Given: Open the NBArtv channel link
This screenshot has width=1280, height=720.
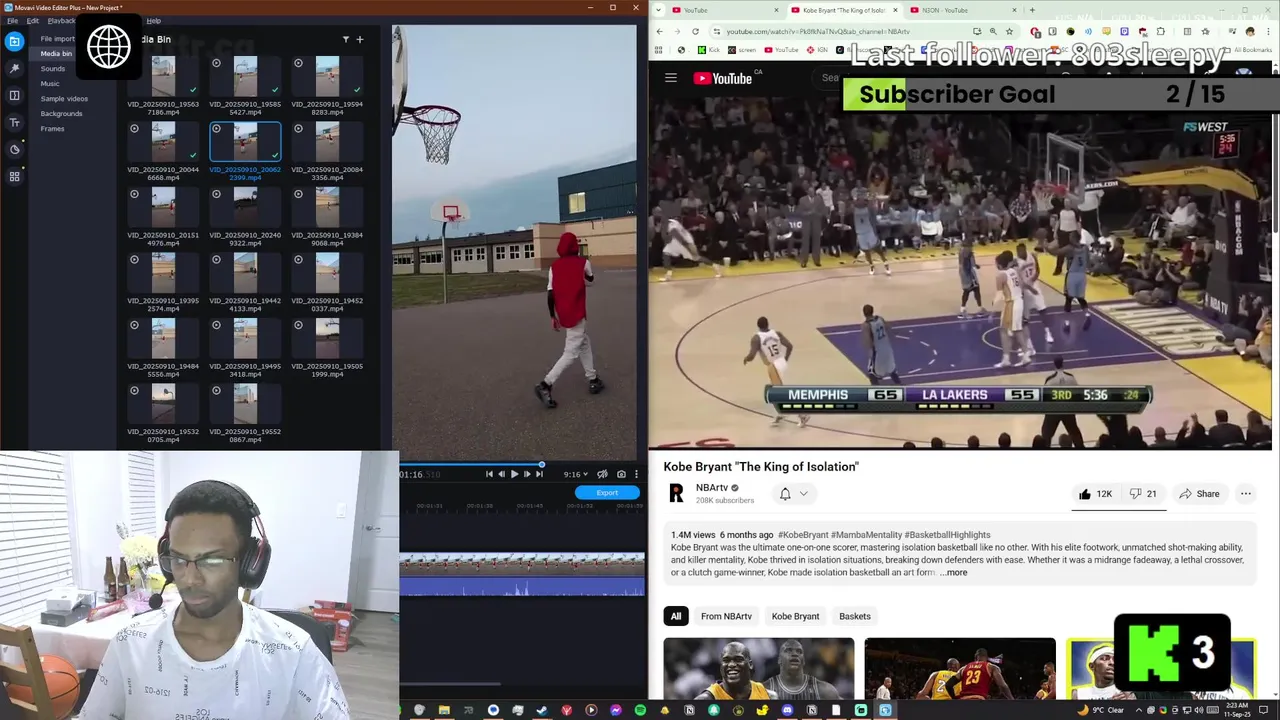Looking at the screenshot, I should pos(712,488).
